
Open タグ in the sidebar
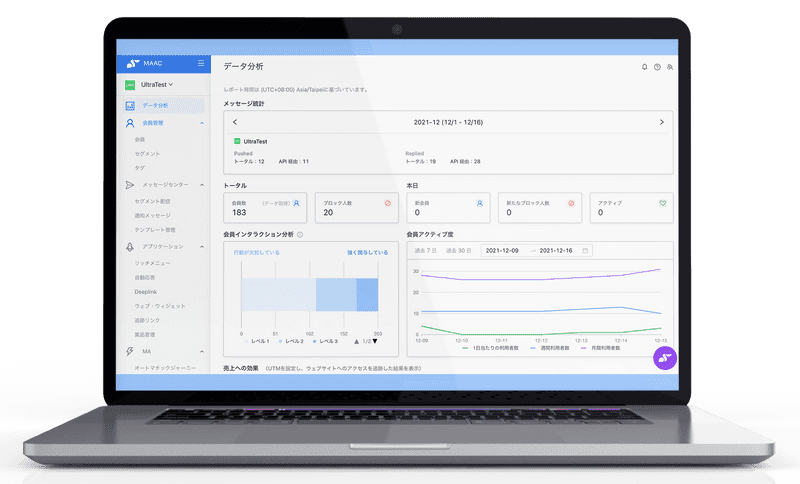140,168
